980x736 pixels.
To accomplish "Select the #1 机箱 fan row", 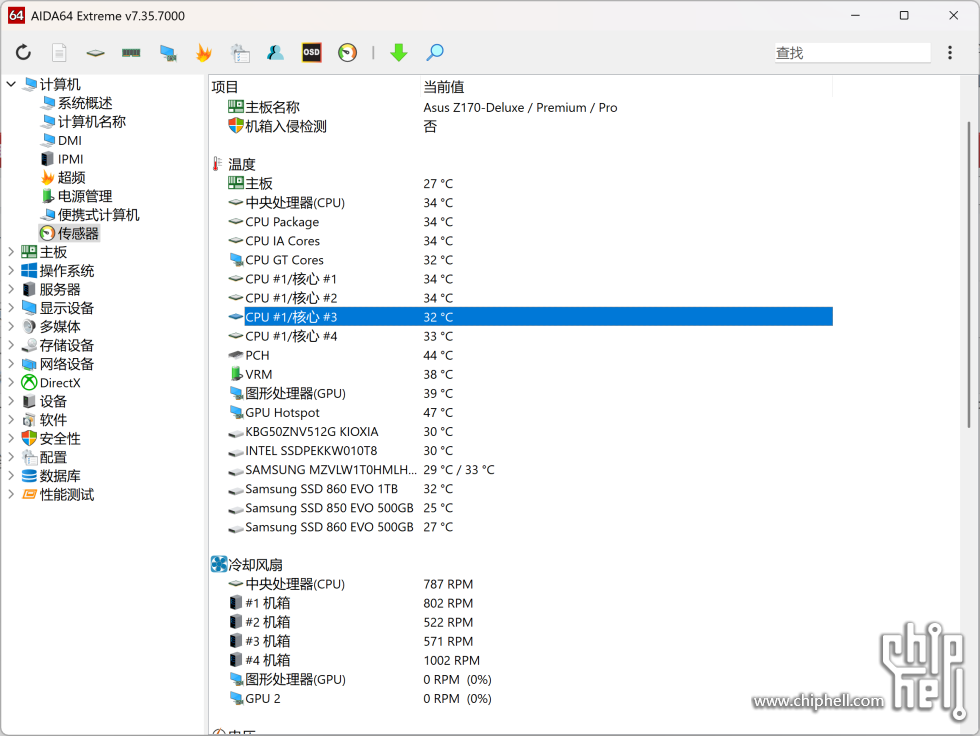I will pyautogui.click(x=530, y=603).
